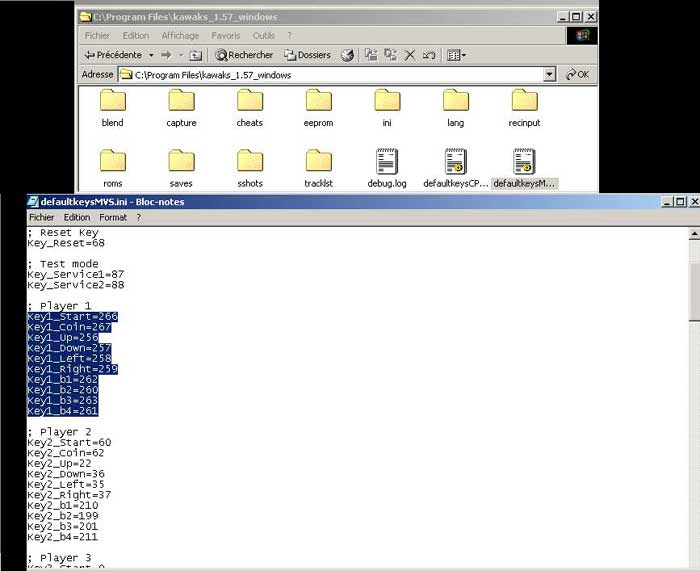Image resolution: width=700 pixels, height=571 pixels.
Task: Click the Rechercher button
Action: [243, 55]
